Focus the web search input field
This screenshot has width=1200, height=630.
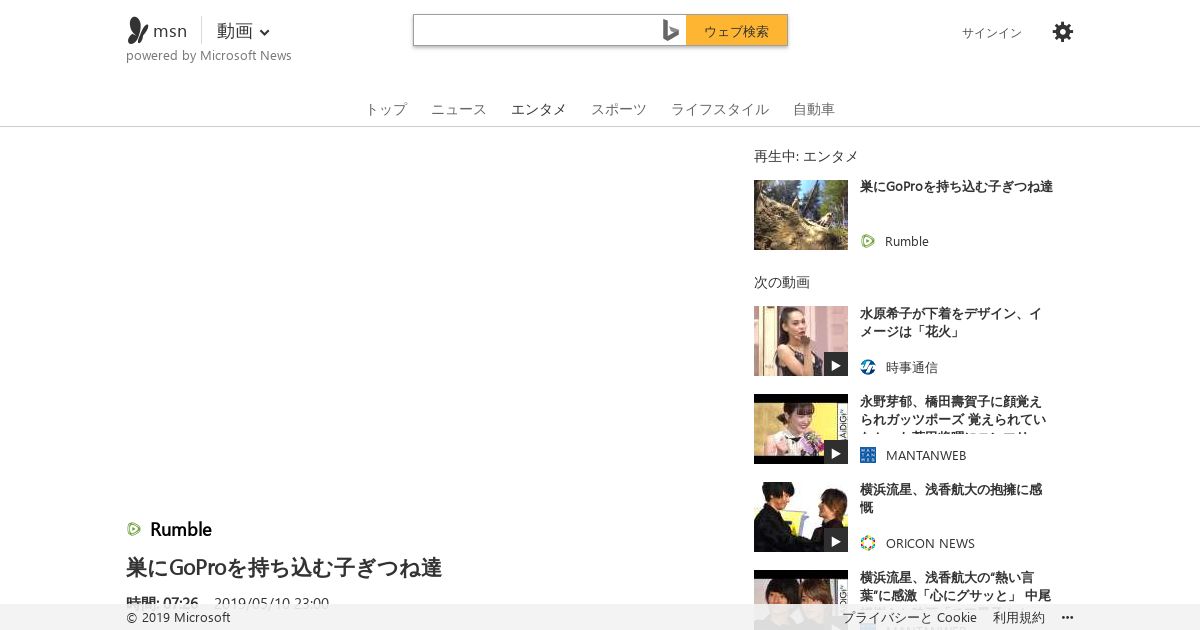click(x=536, y=31)
